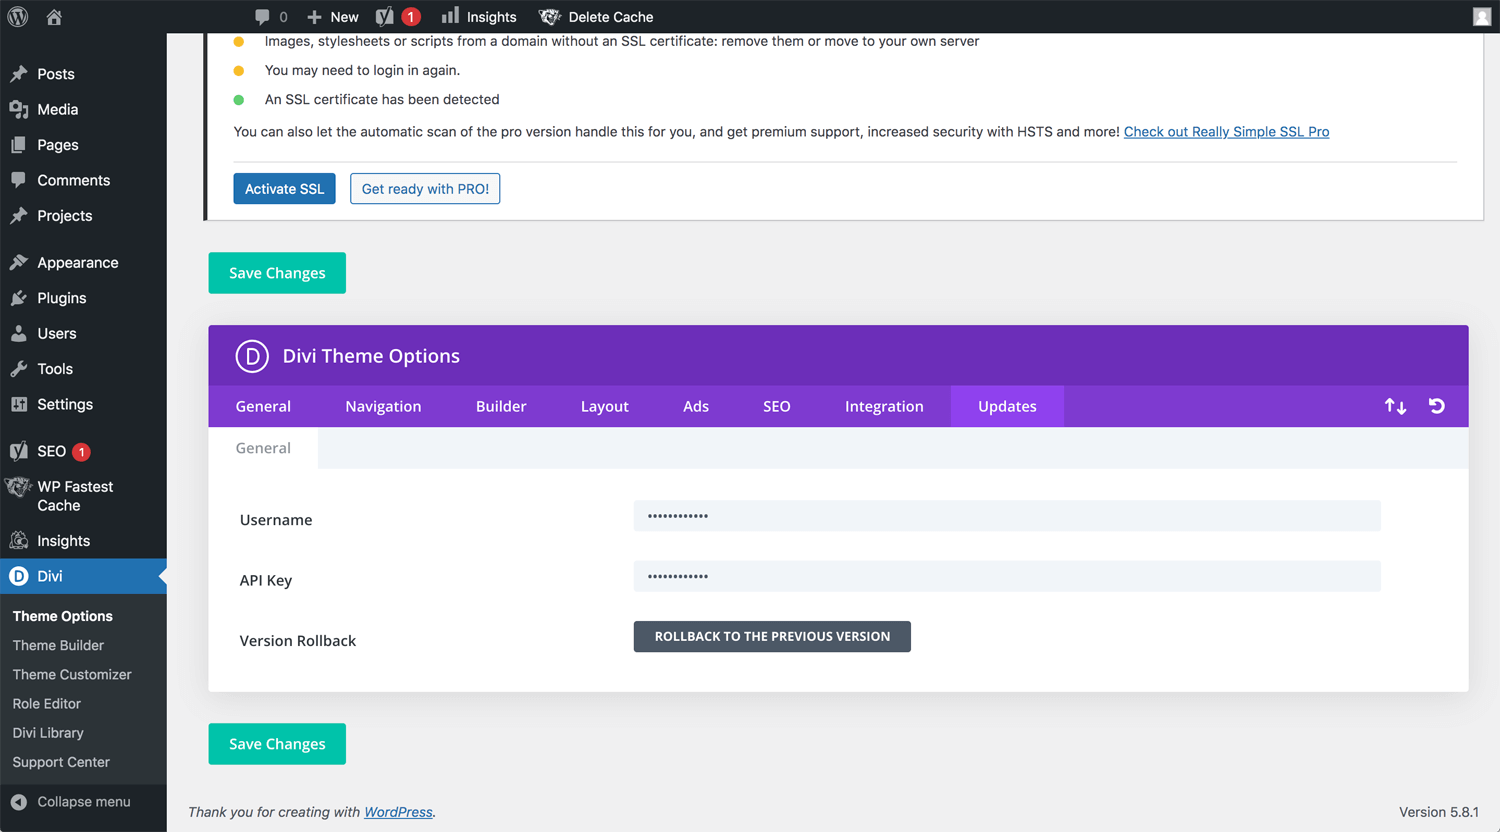
Task: Click the Divi D icon in sidebar
Action: coord(19,576)
